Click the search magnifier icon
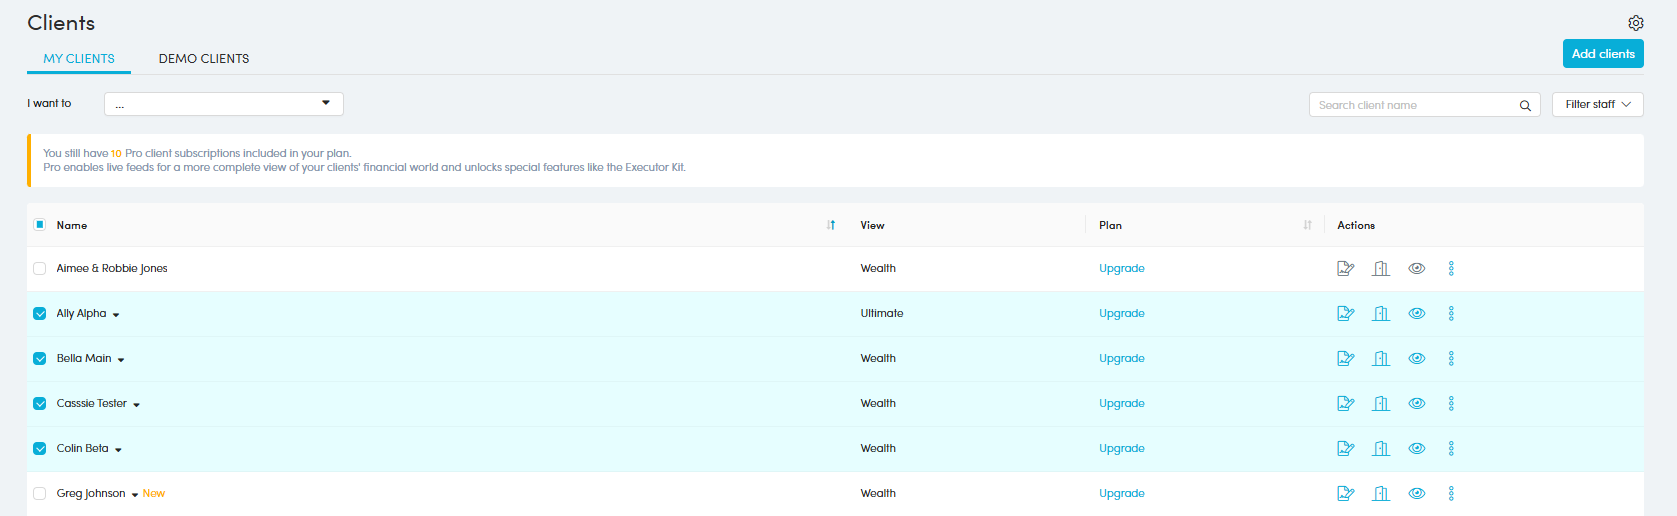1677x516 pixels. click(1525, 105)
